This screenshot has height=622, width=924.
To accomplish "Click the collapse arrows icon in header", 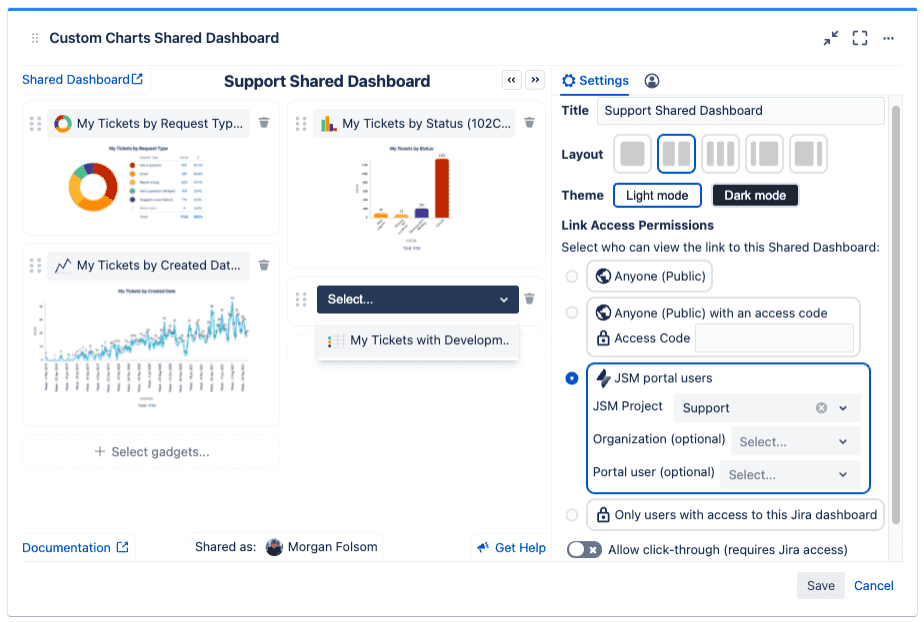I will (831, 38).
